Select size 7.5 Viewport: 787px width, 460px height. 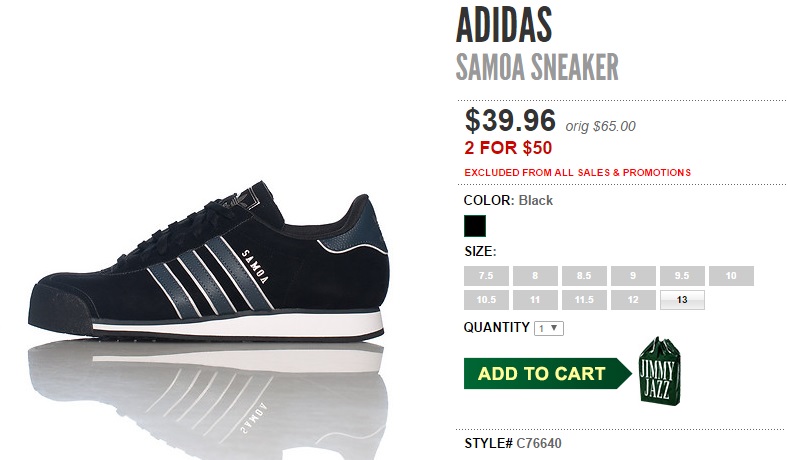click(x=486, y=276)
